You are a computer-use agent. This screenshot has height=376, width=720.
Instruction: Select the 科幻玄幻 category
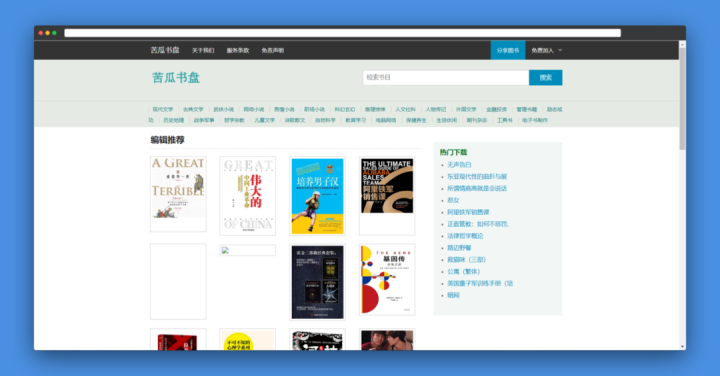pyautogui.click(x=344, y=109)
